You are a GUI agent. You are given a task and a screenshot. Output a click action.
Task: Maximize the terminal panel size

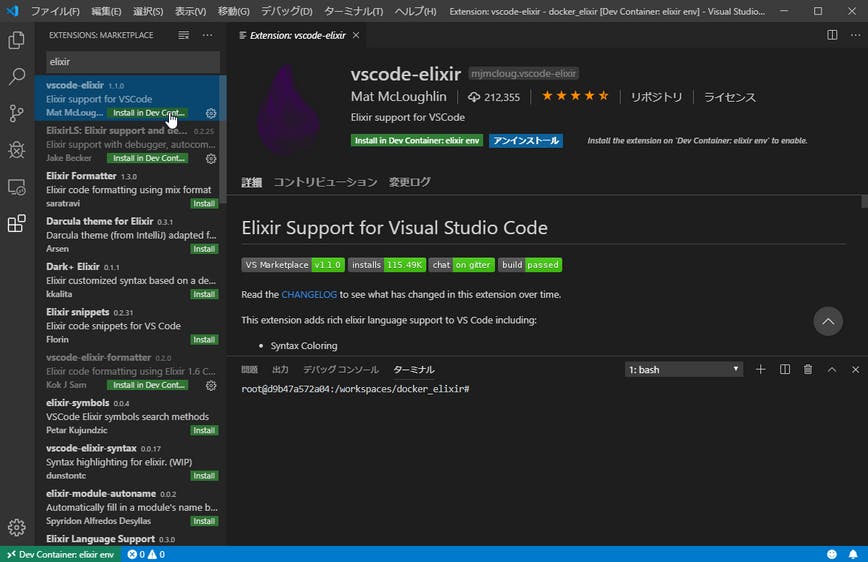click(x=832, y=369)
